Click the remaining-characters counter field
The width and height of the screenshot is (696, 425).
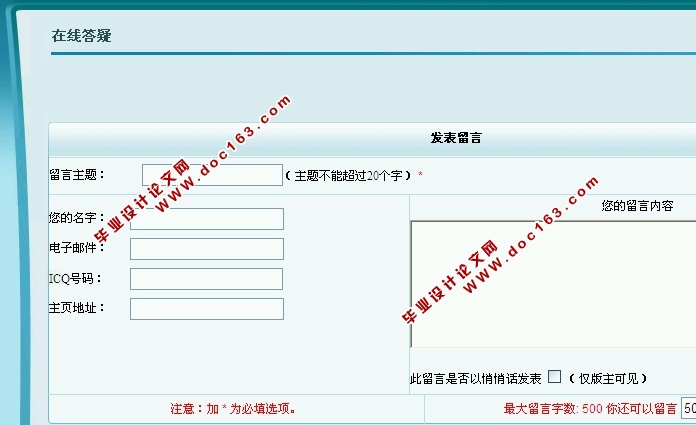(689, 408)
